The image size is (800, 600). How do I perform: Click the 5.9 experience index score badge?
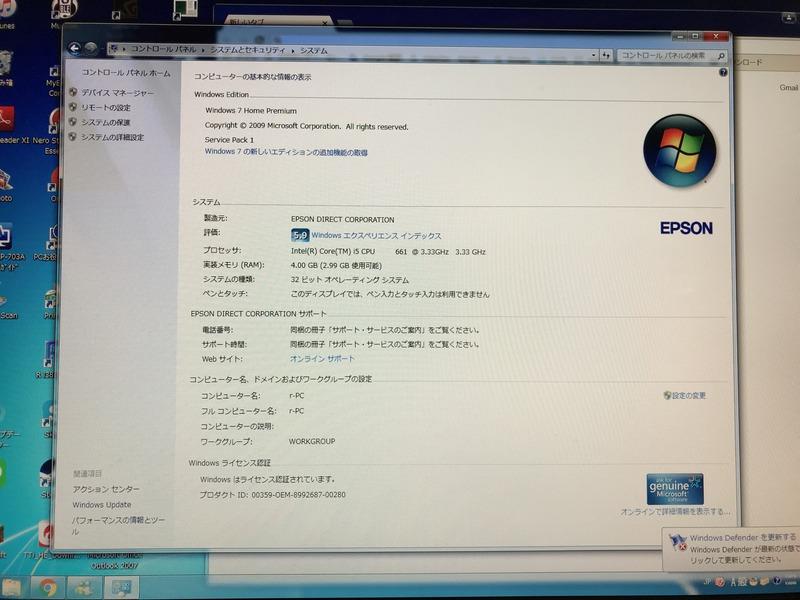[300, 235]
